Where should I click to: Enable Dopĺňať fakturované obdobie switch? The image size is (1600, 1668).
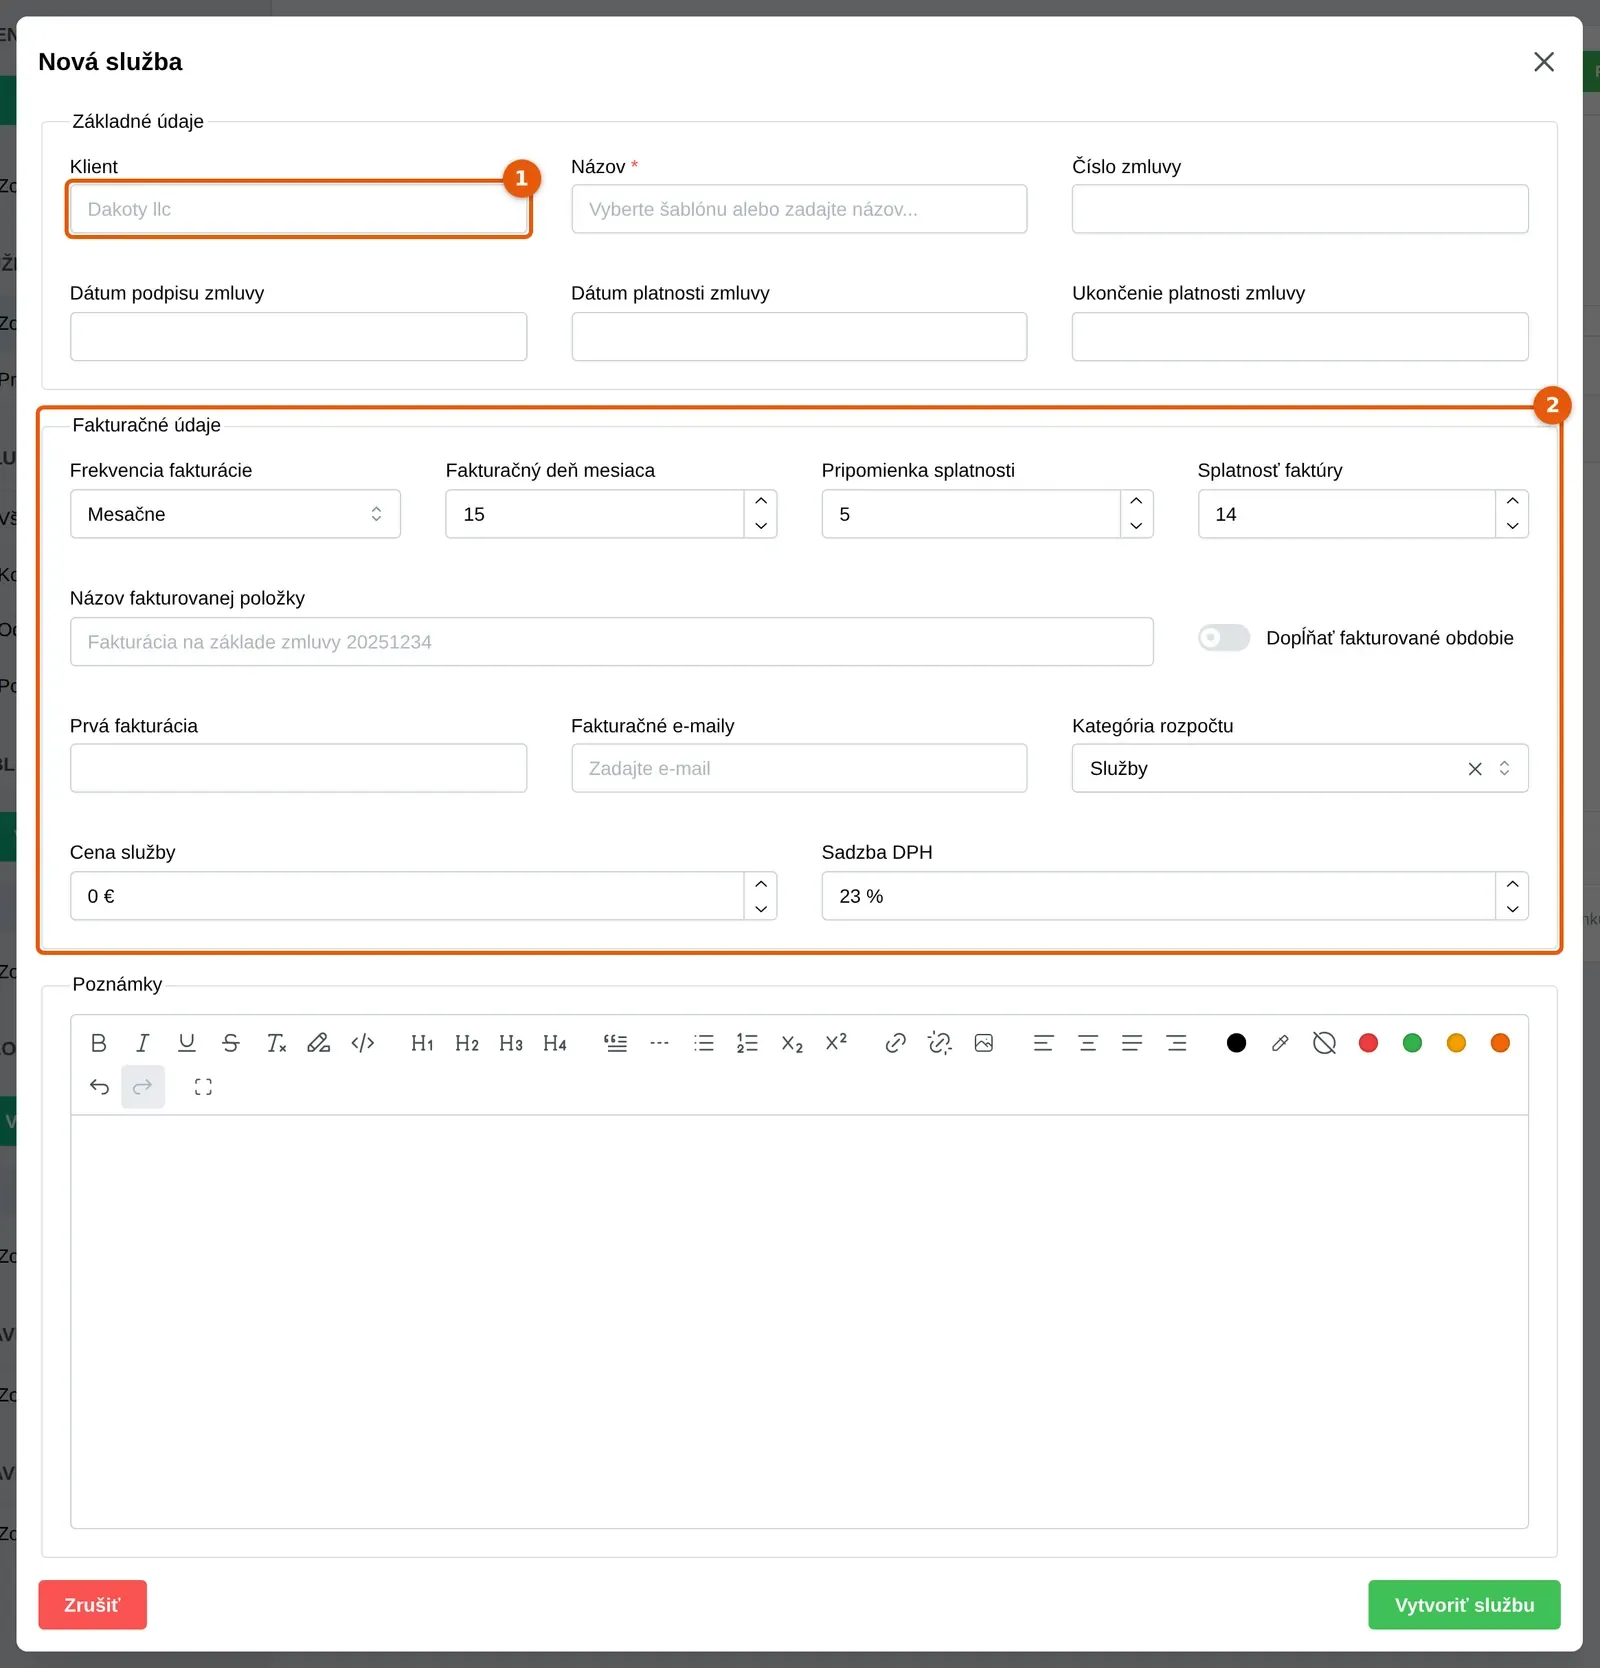[x=1224, y=638]
